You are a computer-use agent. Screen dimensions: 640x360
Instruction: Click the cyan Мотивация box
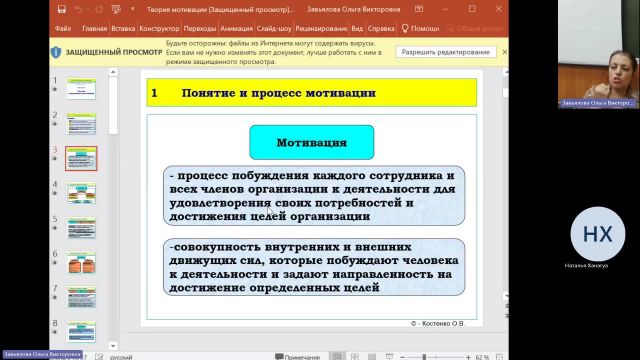click(x=311, y=142)
